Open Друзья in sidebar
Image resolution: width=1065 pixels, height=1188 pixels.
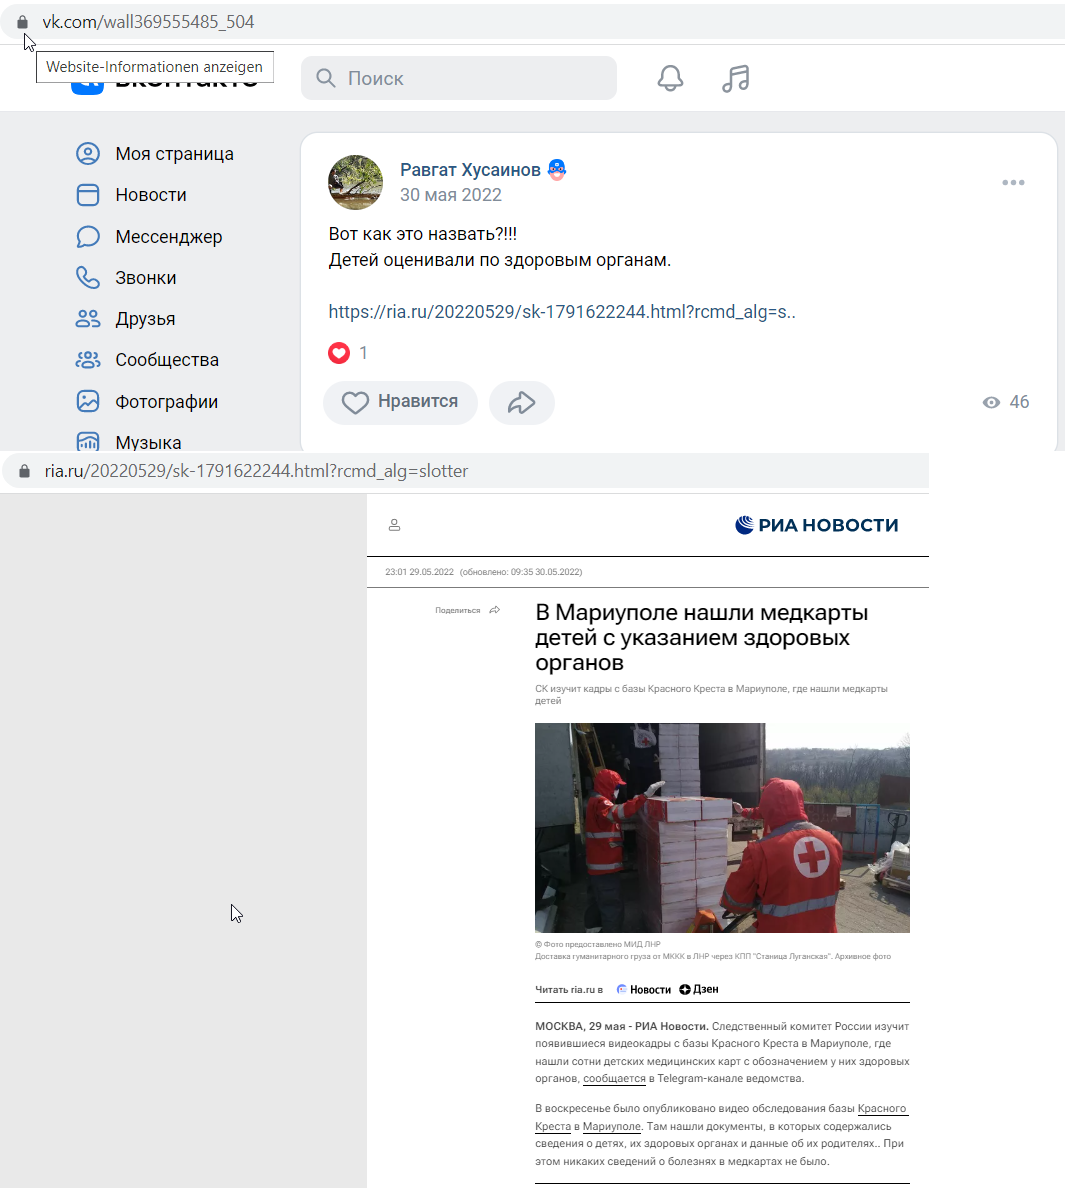145,319
